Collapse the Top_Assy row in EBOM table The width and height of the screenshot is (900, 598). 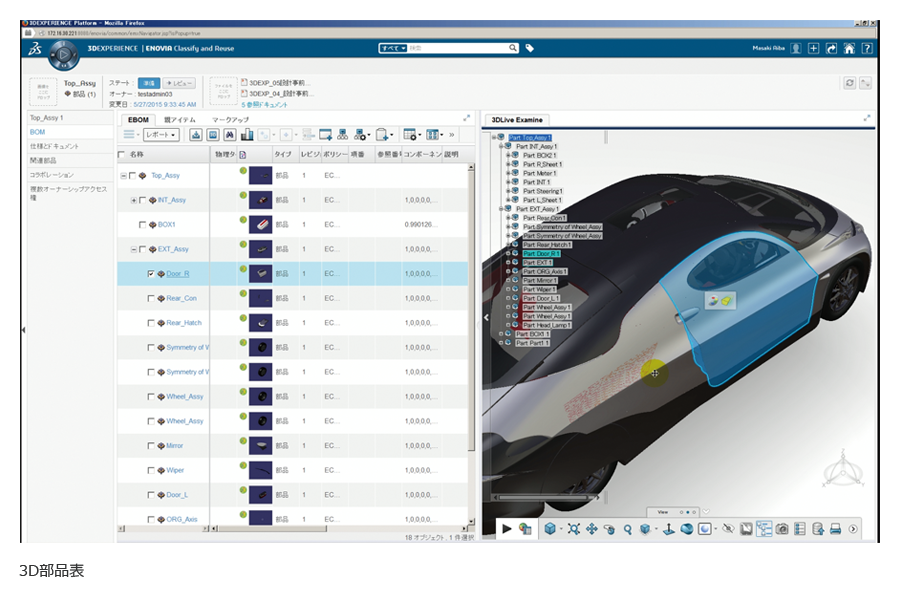click(123, 176)
